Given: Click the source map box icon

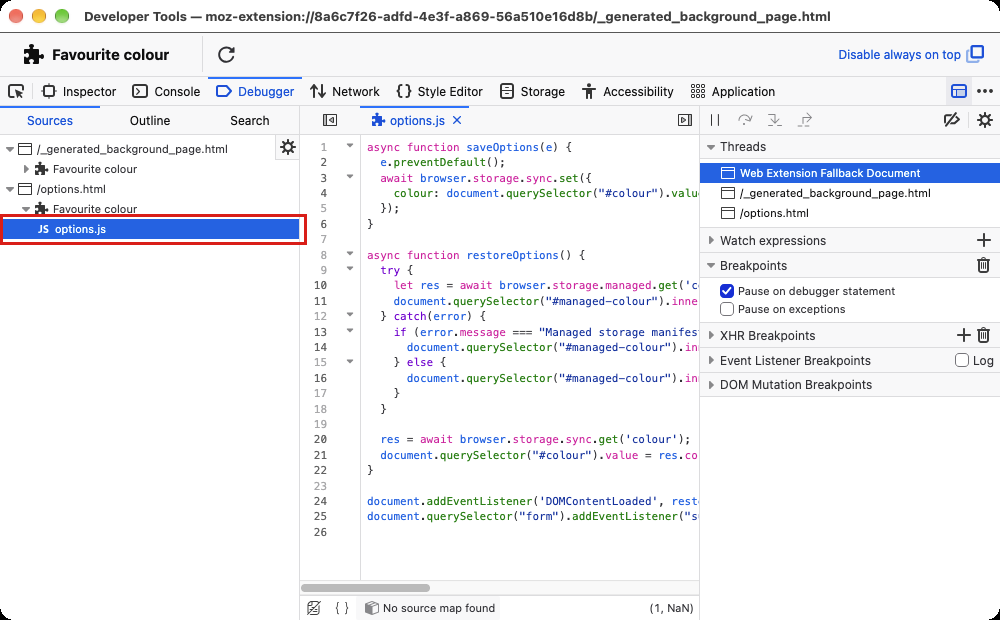Looking at the screenshot, I should tap(371, 608).
